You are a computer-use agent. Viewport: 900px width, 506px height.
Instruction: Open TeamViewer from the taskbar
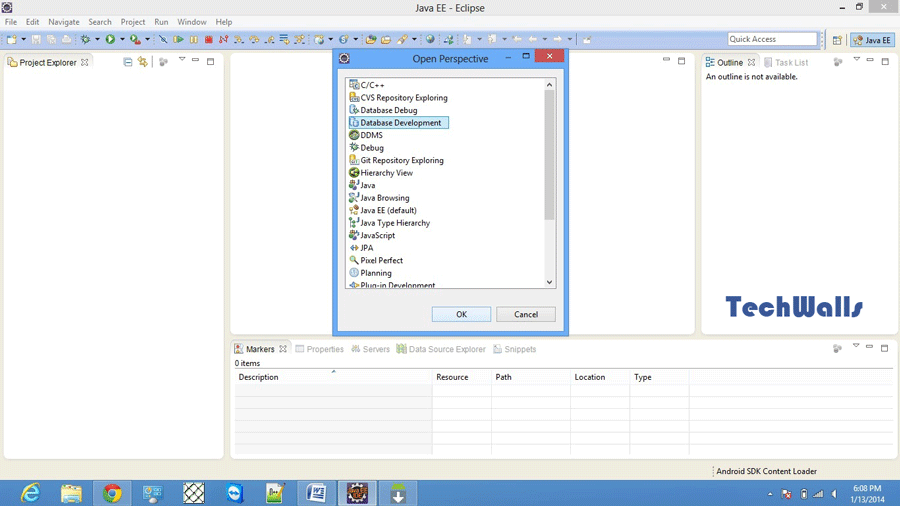(235, 493)
